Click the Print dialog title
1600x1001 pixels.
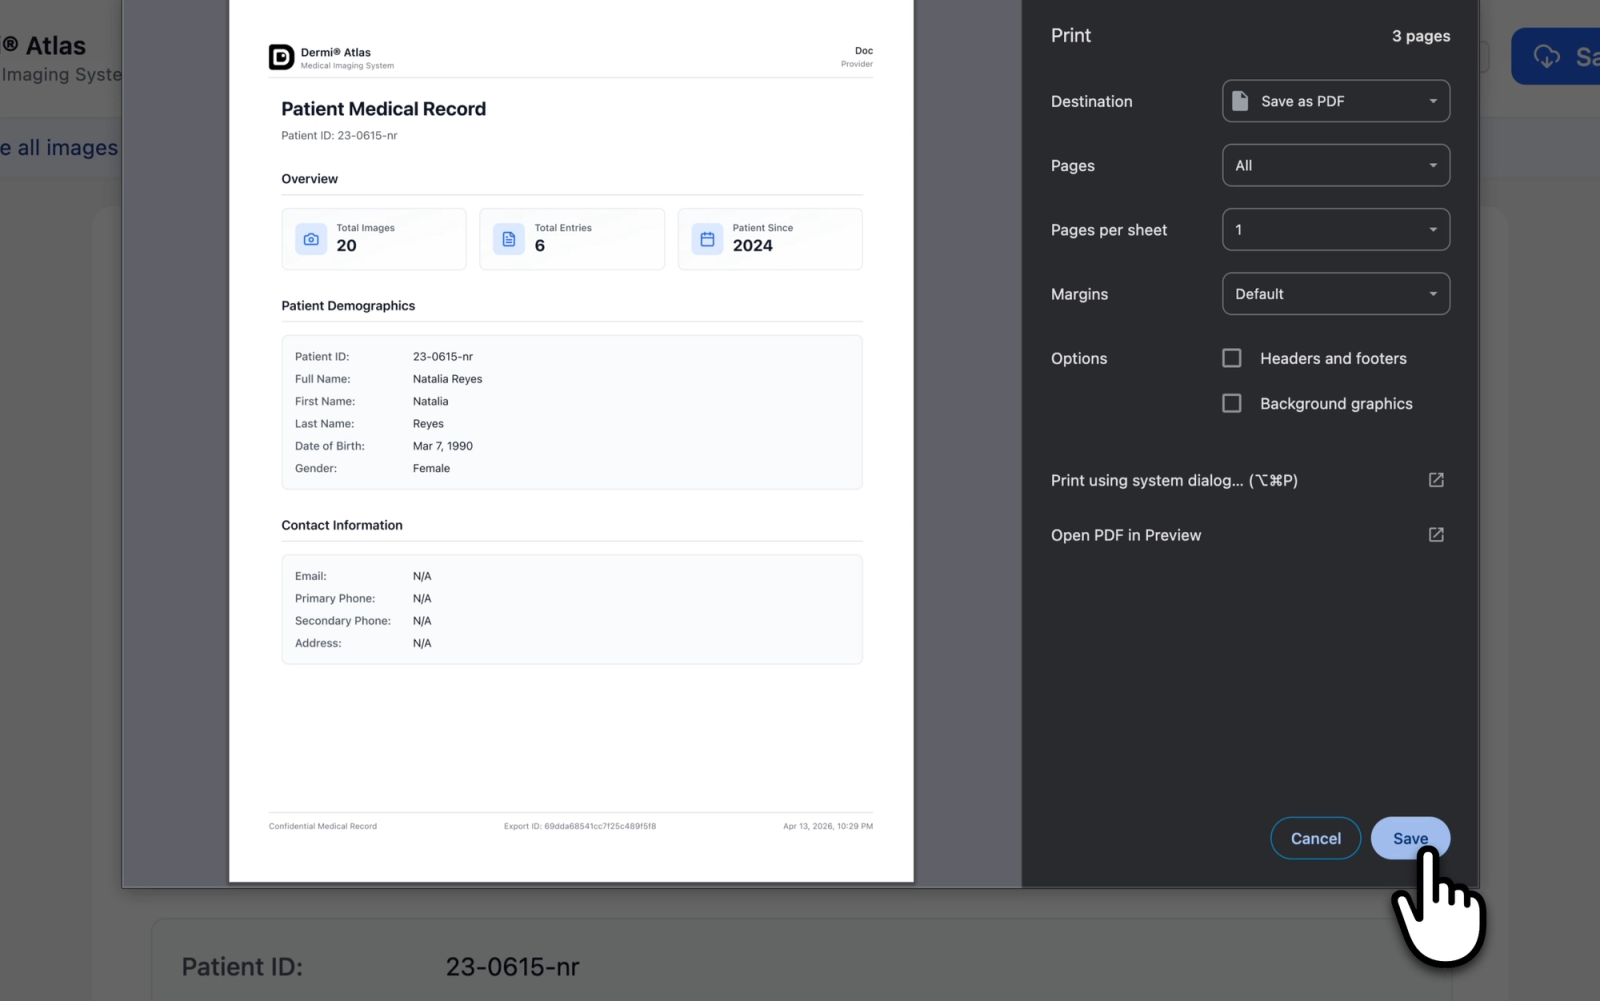tap(1071, 36)
